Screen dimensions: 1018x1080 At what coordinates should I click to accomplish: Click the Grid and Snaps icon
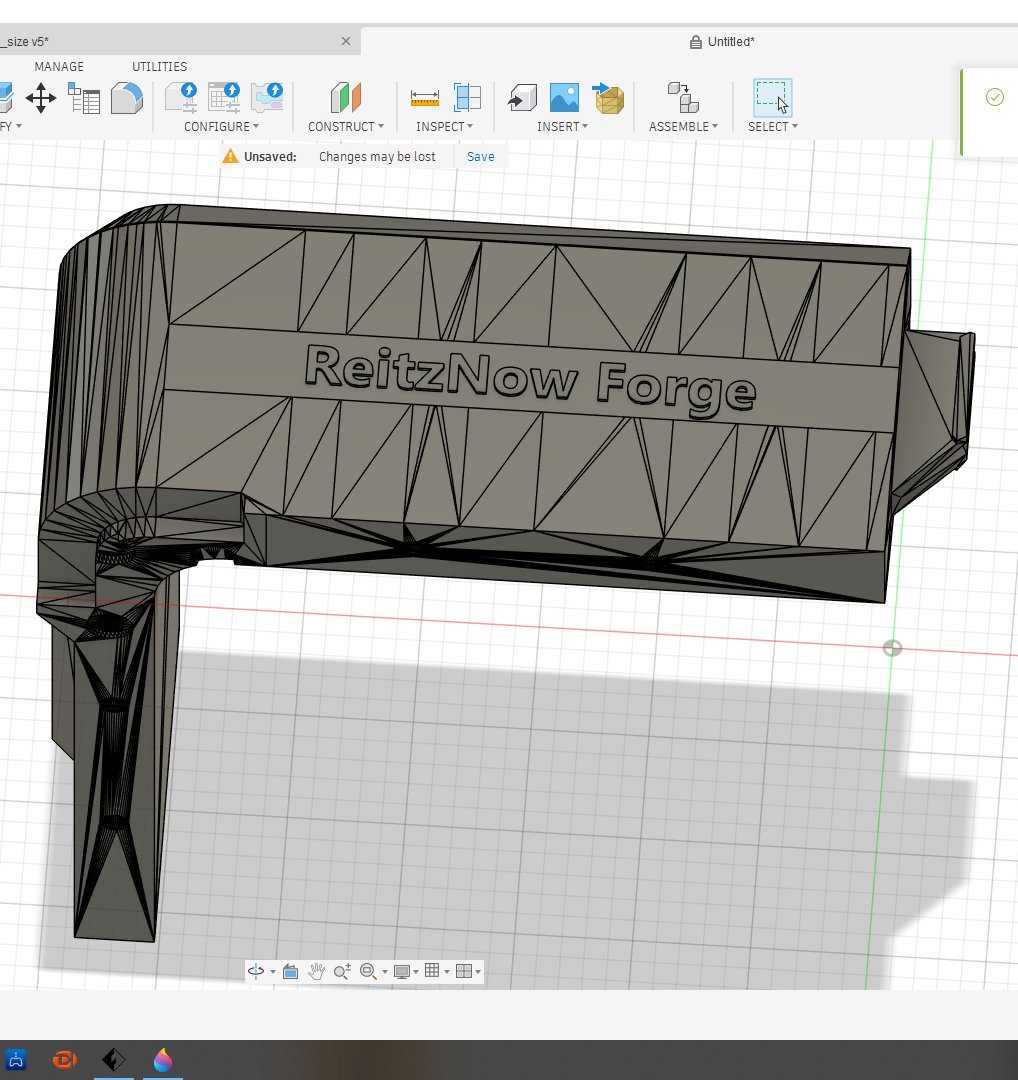click(432, 970)
